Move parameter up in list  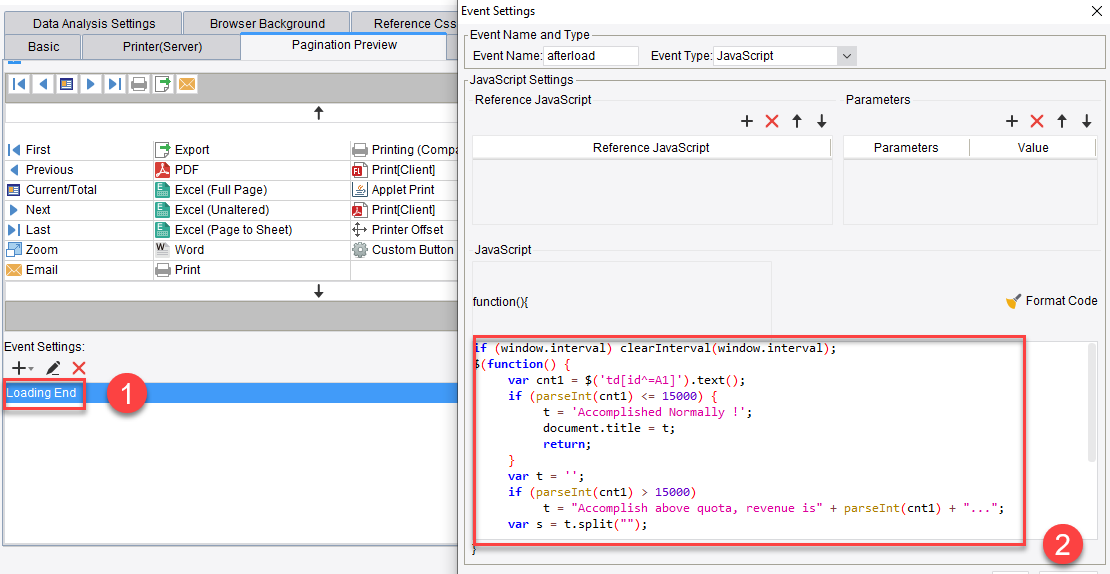click(1061, 122)
